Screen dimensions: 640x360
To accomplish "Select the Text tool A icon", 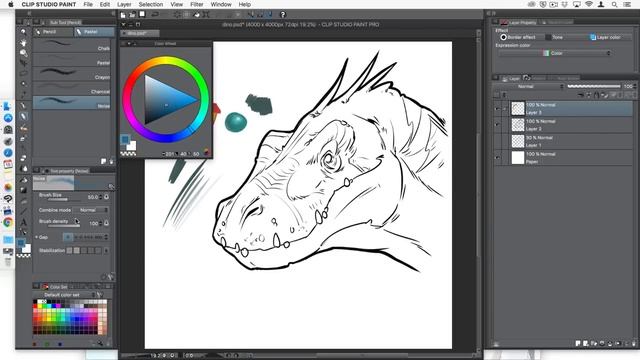I will 23,222.
